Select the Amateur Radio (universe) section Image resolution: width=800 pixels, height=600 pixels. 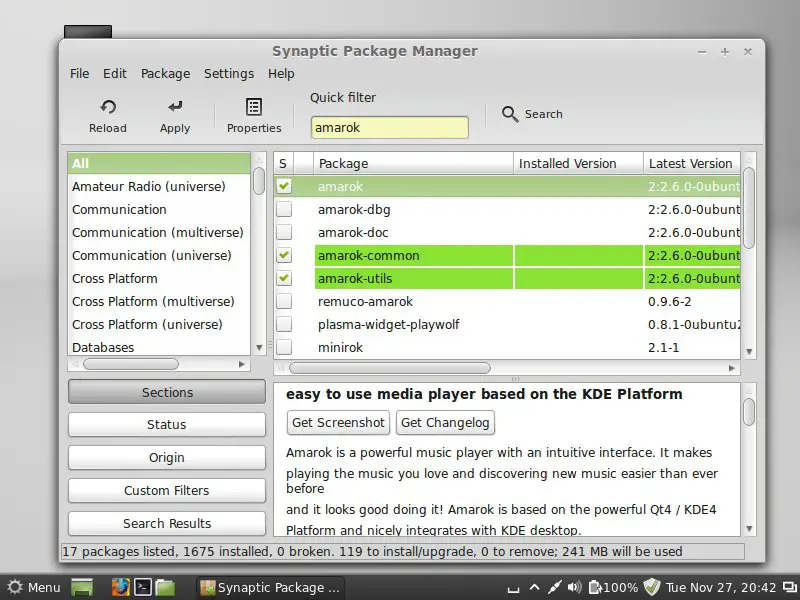pyautogui.click(x=159, y=186)
